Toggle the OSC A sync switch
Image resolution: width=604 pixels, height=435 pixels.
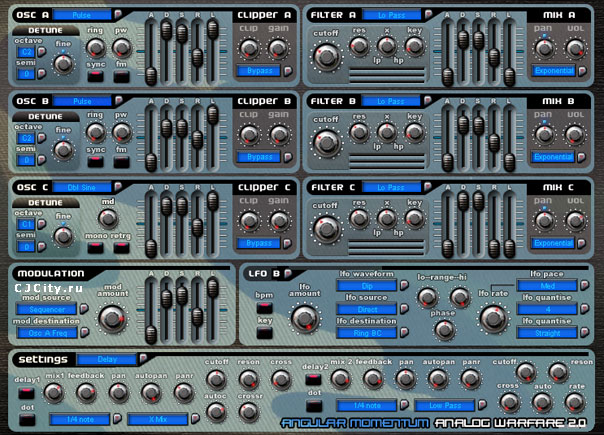(x=95, y=76)
